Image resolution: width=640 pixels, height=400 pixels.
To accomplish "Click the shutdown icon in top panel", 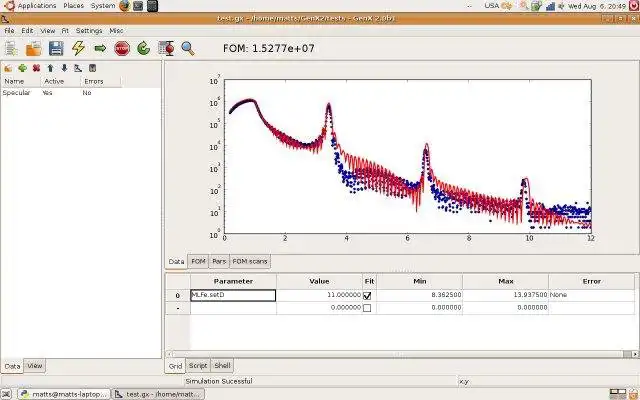I will coord(634,6).
